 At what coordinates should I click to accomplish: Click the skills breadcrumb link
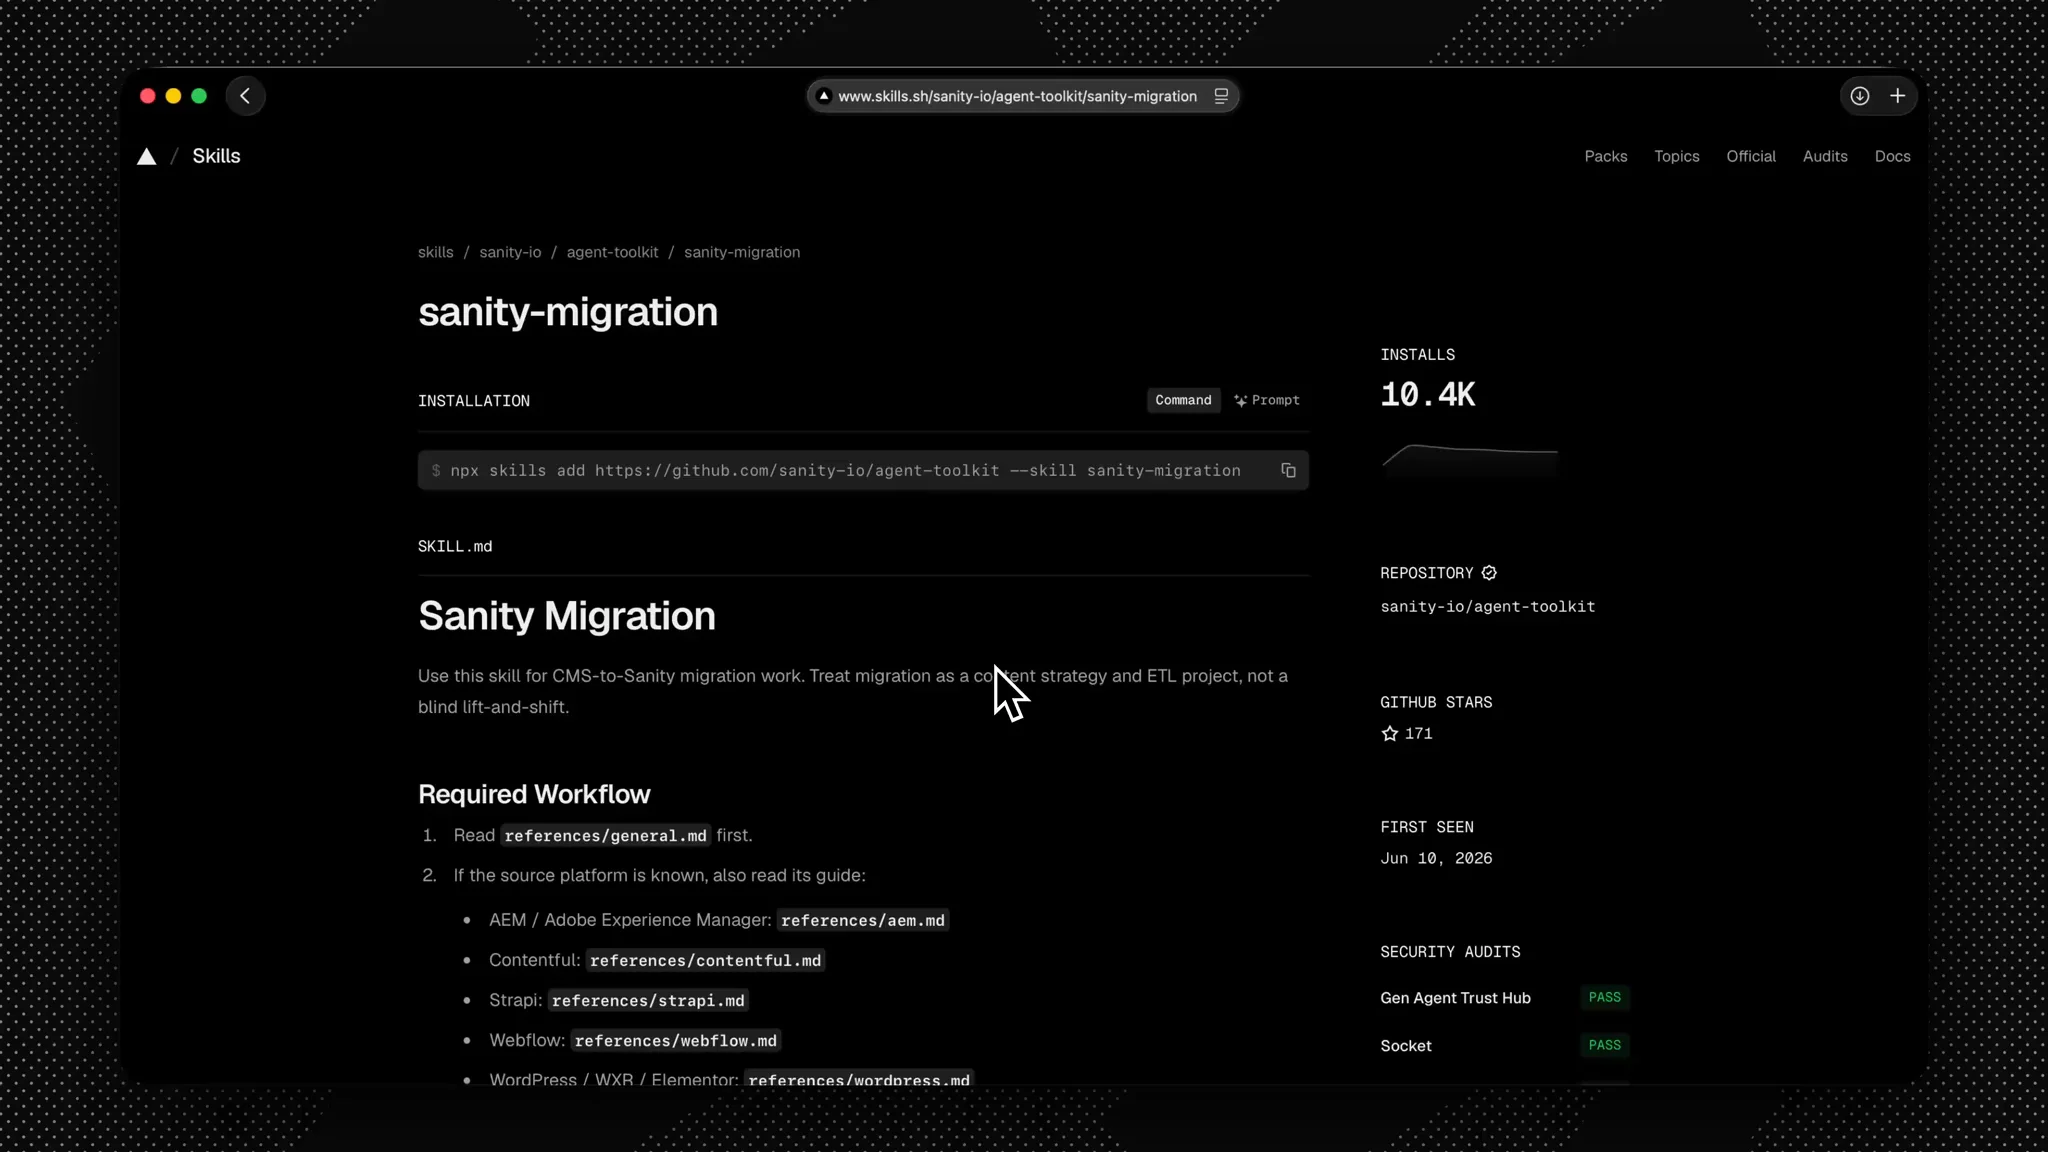pyautogui.click(x=435, y=252)
